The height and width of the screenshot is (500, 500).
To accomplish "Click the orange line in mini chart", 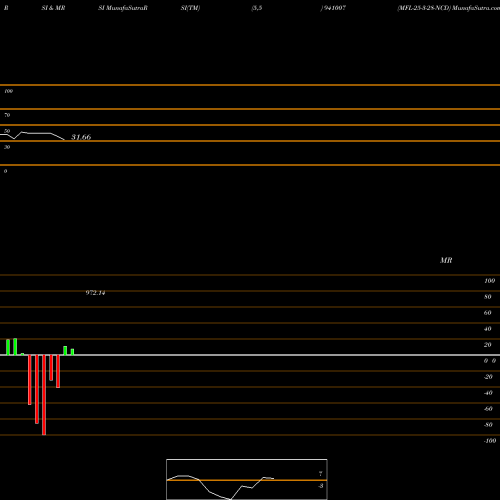I will 247,480.
